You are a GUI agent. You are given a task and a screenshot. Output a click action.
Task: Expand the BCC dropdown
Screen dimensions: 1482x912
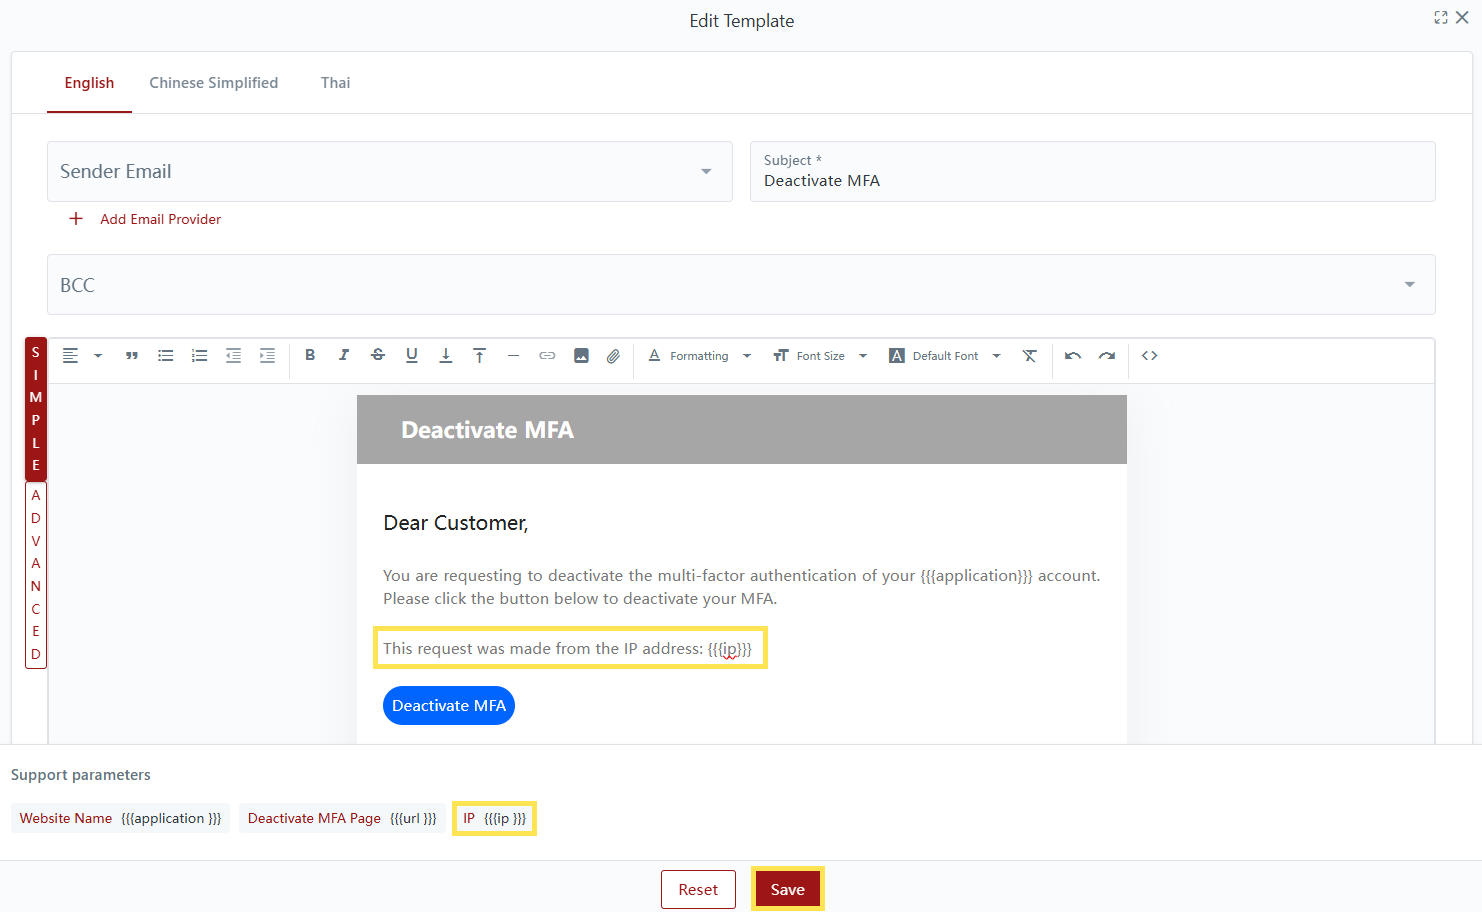click(x=741, y=285)
